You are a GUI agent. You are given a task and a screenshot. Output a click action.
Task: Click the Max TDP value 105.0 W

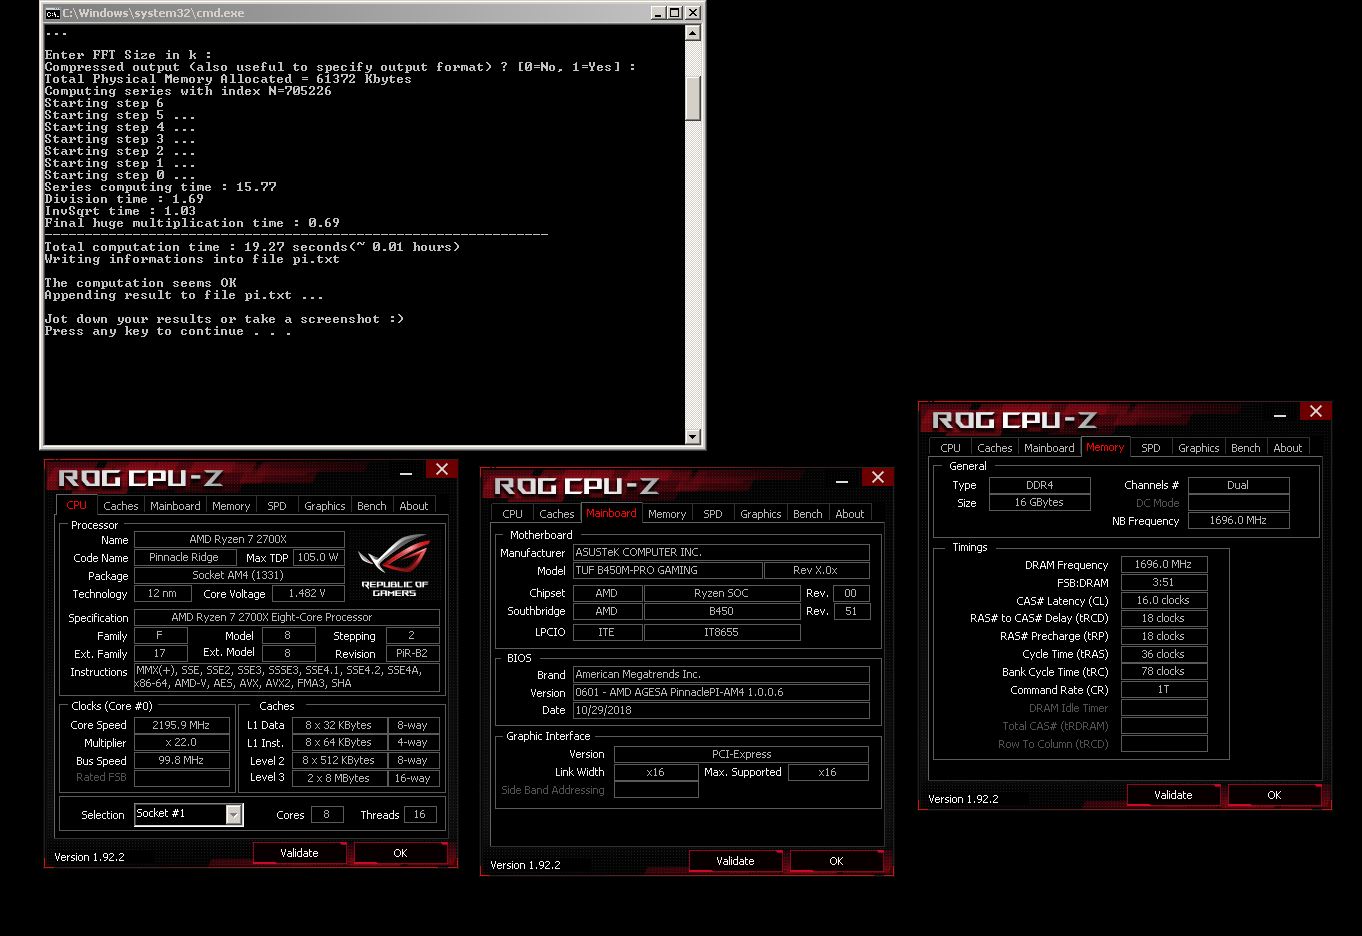click(x=318, y=557)
